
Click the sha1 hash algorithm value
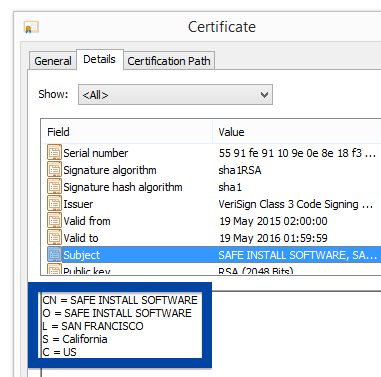click(x=230, y=187)
